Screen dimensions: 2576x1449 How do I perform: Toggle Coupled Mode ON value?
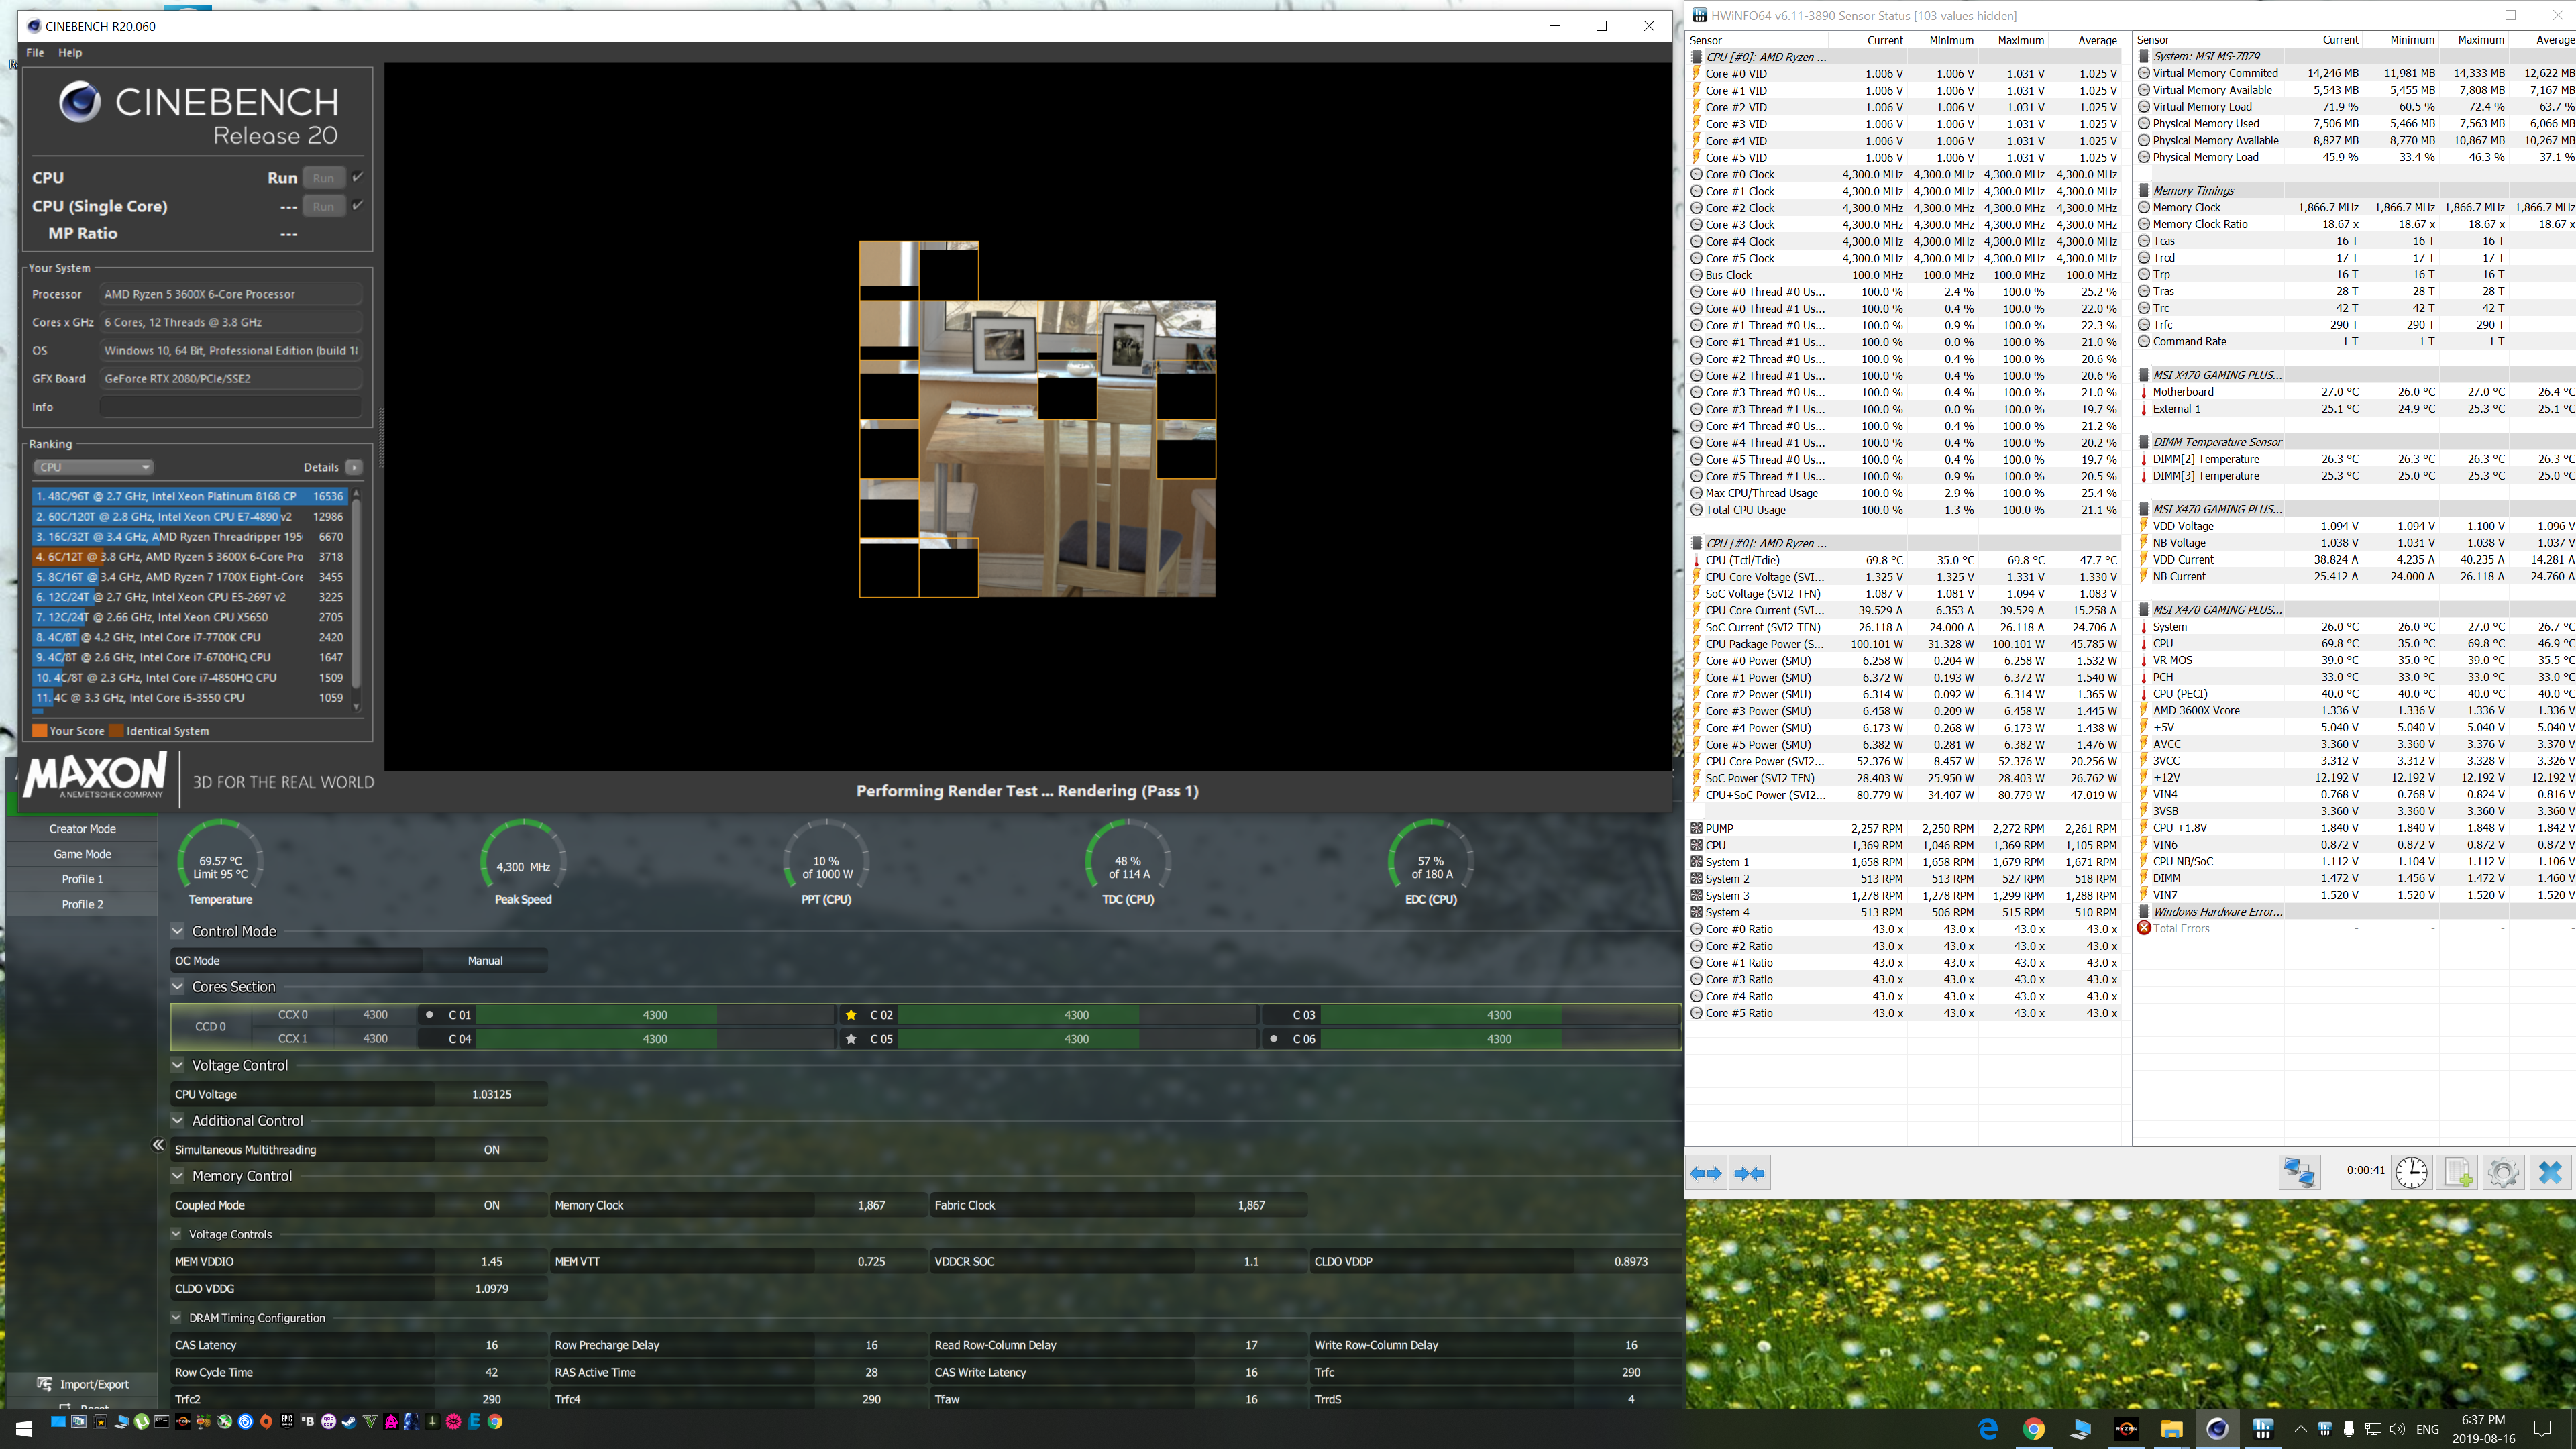pos(491,1205)
